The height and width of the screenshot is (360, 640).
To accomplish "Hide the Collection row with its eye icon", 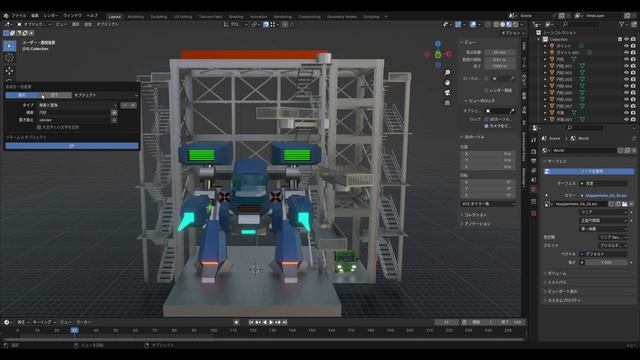I will click(626, 39).
